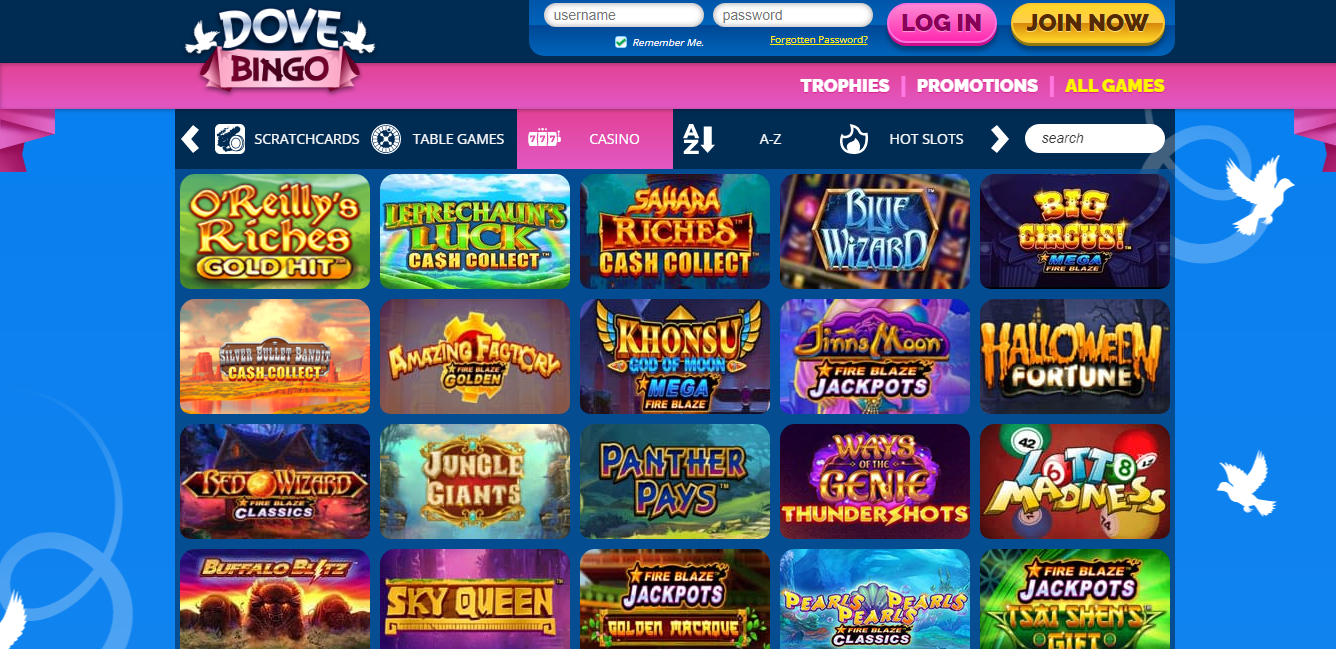Show more categories with right chevron
This screenshot has width=1336, height=649.
(x=999, y=139)
